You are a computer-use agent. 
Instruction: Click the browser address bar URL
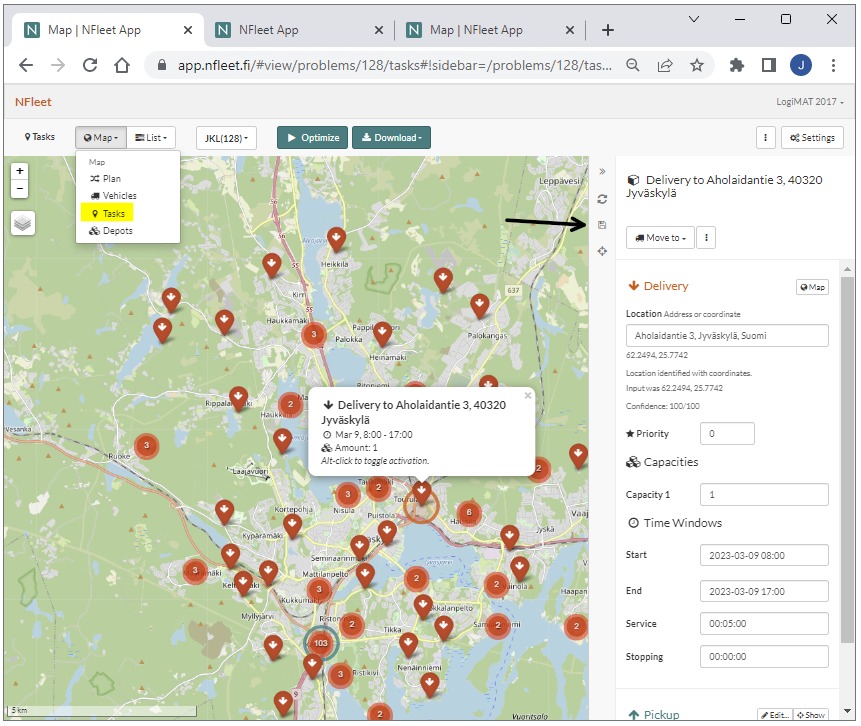point(394,65)
